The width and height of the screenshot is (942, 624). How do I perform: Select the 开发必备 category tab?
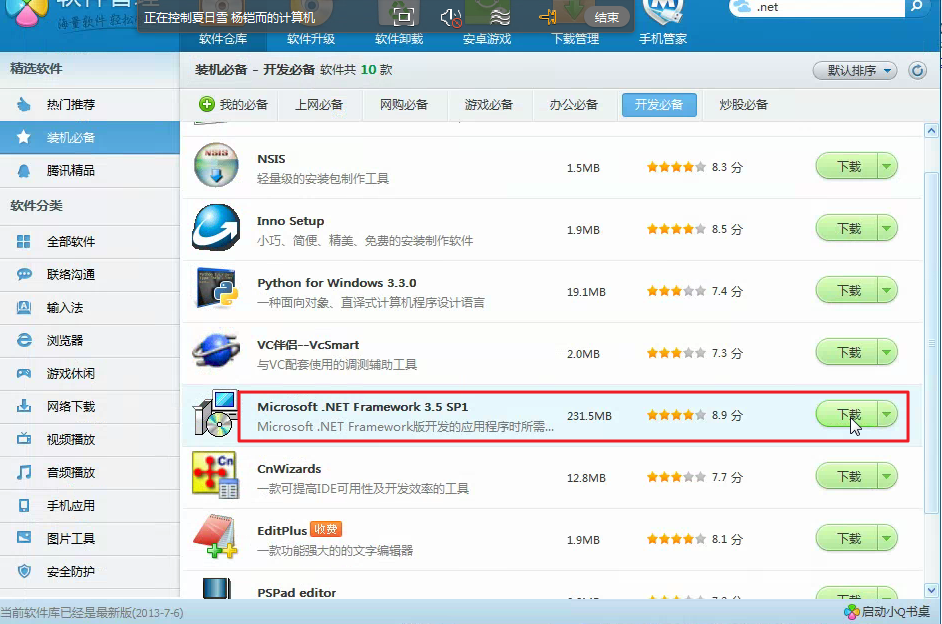pyautogui.click(x=659, y=105)
